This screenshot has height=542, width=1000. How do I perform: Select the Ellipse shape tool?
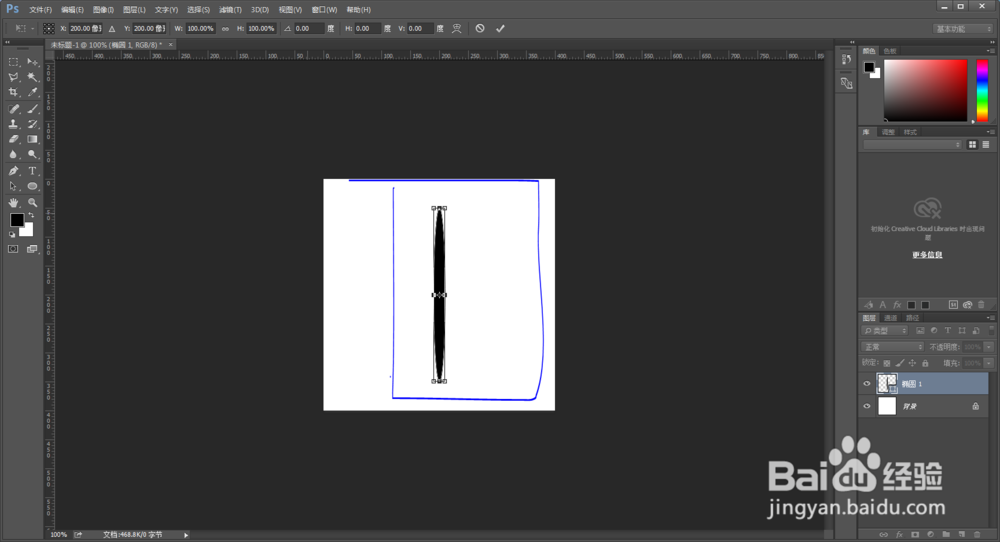[33, 186]
